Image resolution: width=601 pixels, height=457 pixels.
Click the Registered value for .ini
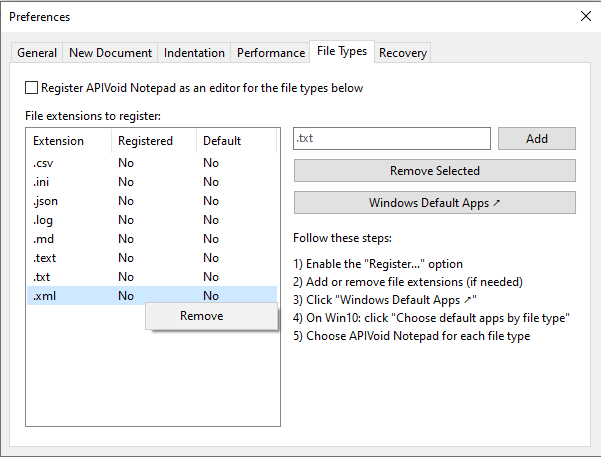pos(126,182)
